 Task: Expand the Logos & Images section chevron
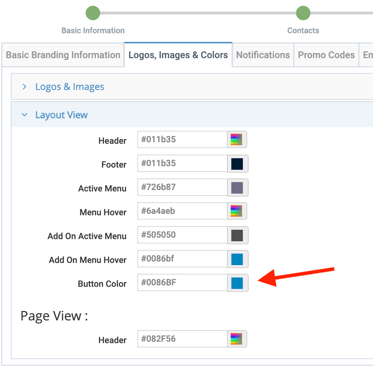[24, 87]
